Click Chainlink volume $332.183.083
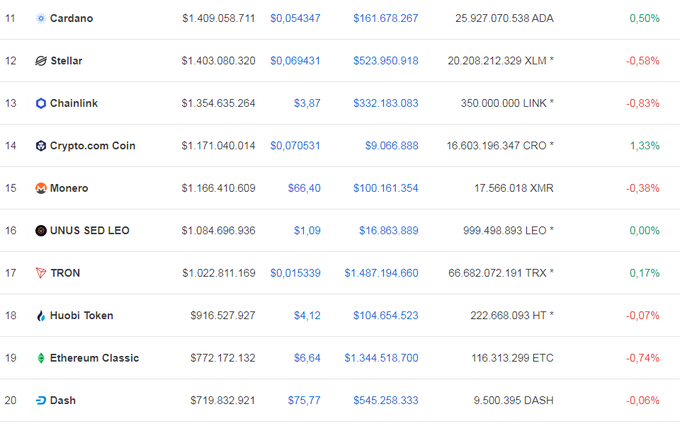This screenshot has width=680, height=426. coord(386,103)
